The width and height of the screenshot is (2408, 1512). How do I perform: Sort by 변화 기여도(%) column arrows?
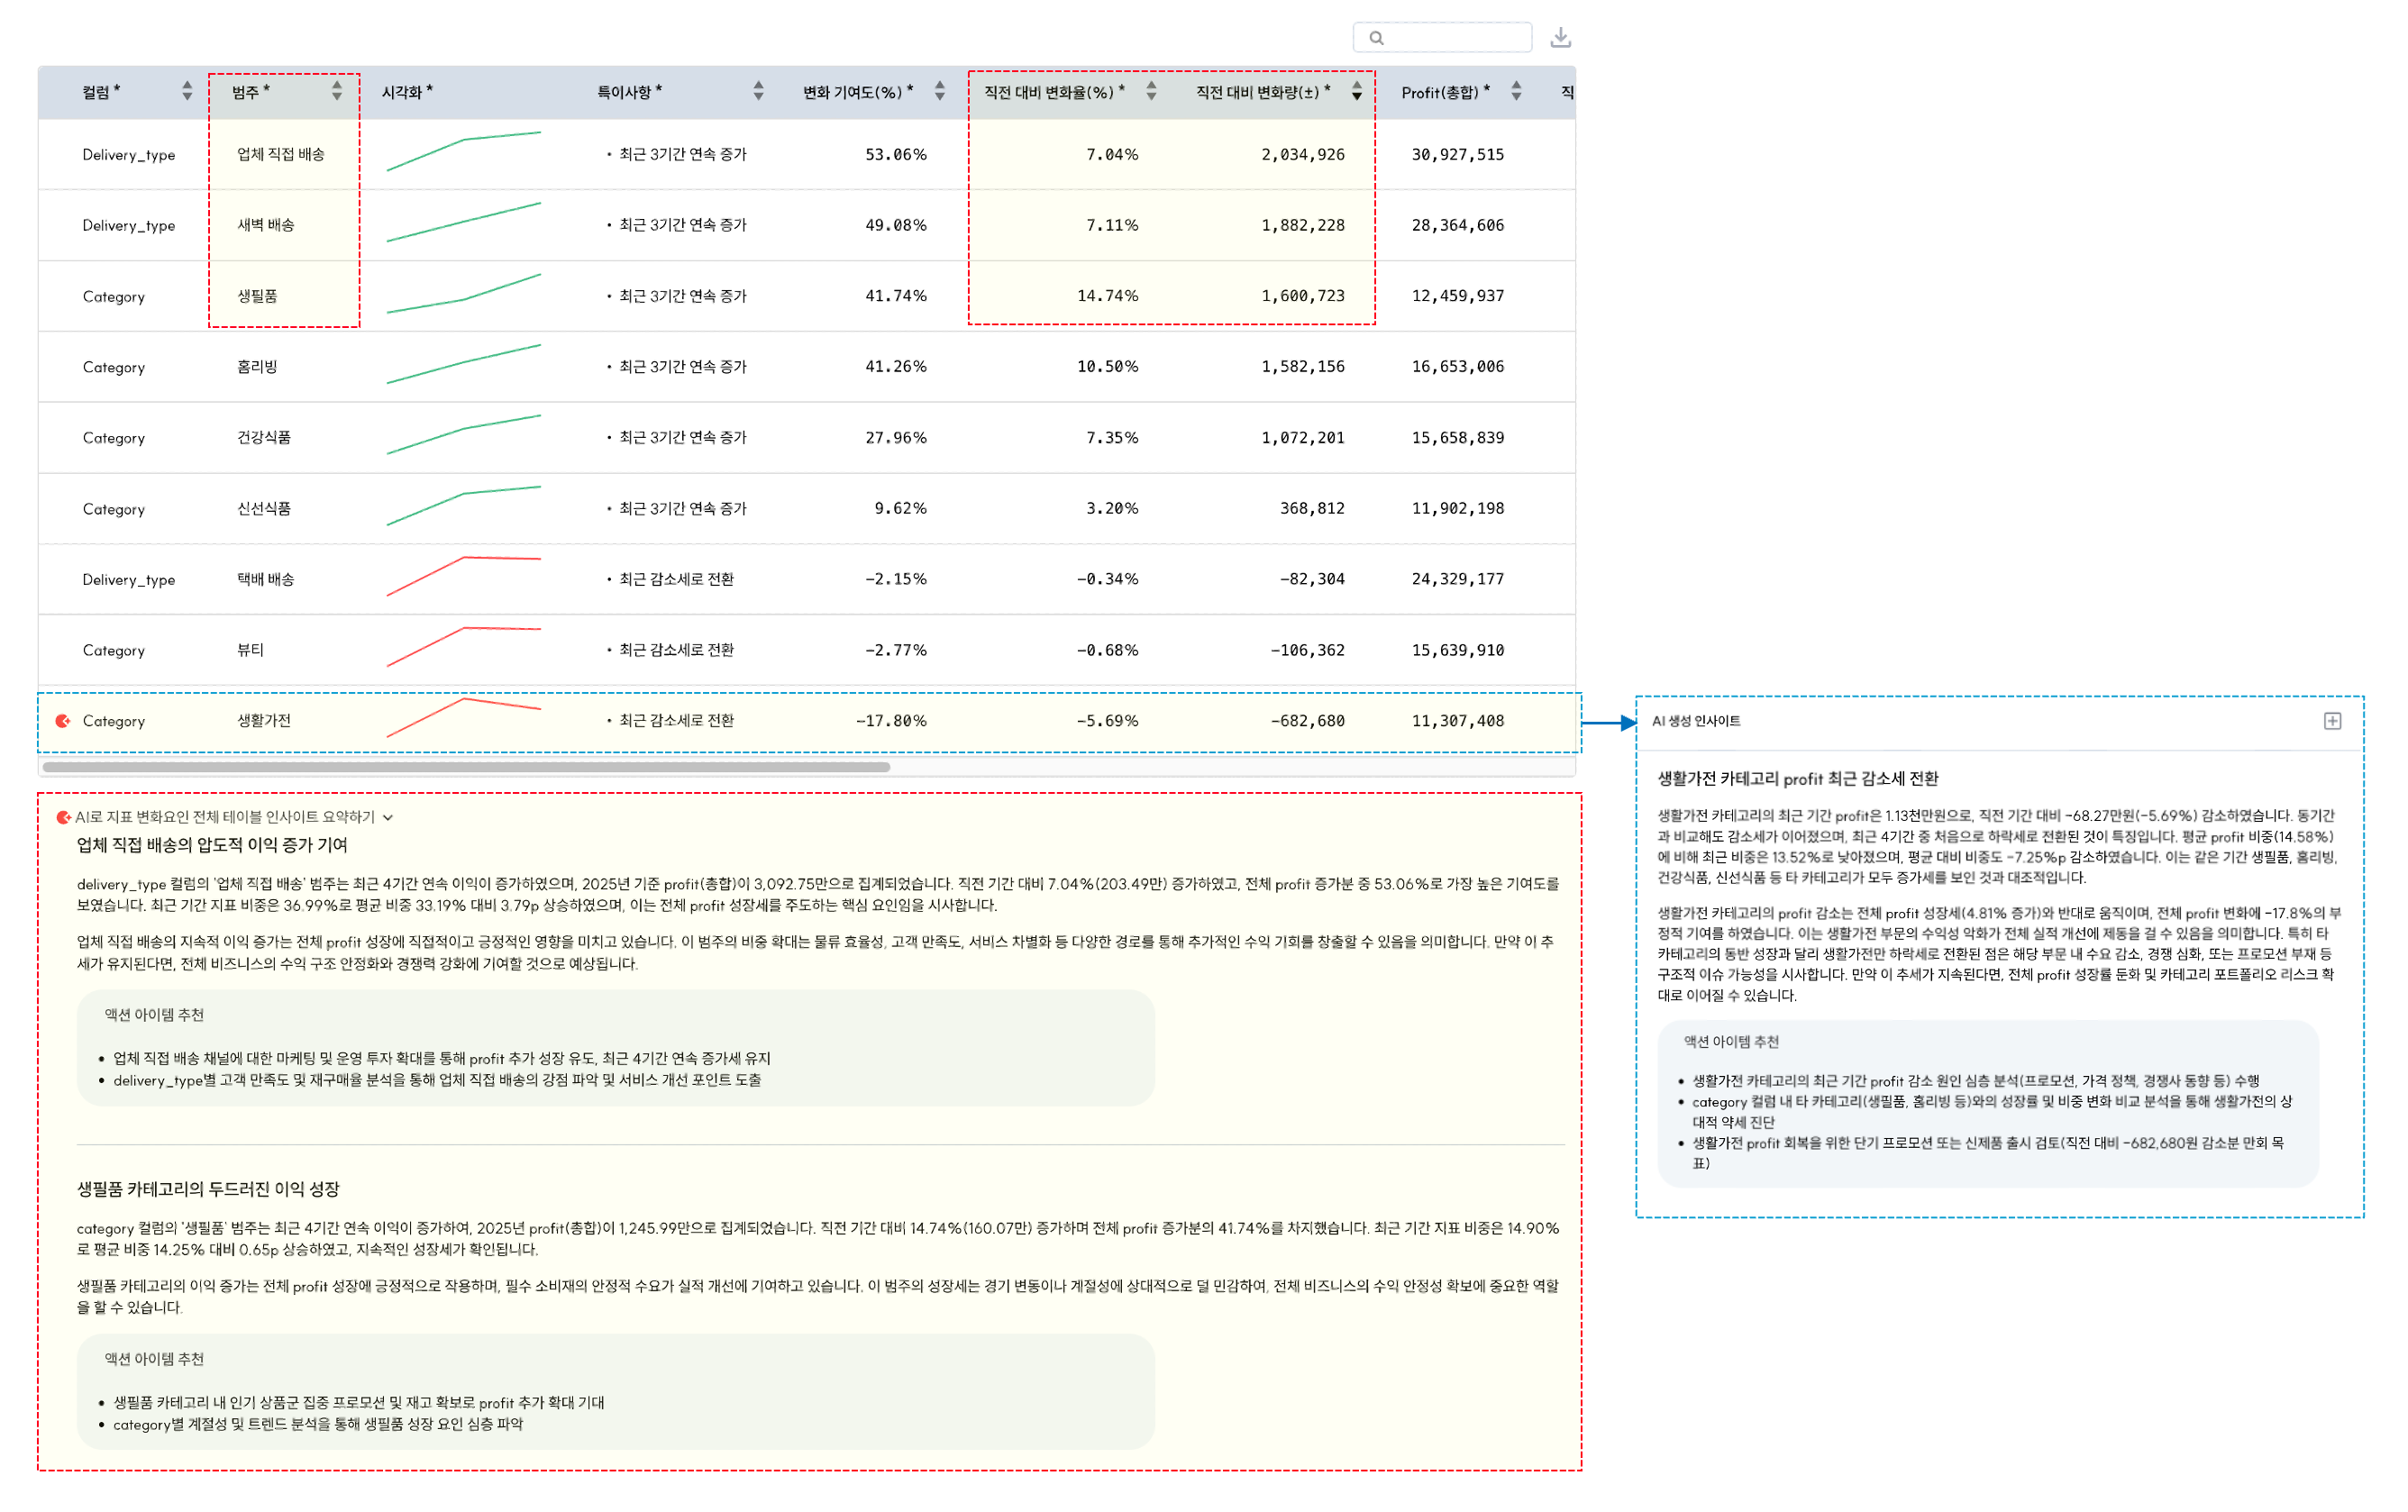click(939, 91)
